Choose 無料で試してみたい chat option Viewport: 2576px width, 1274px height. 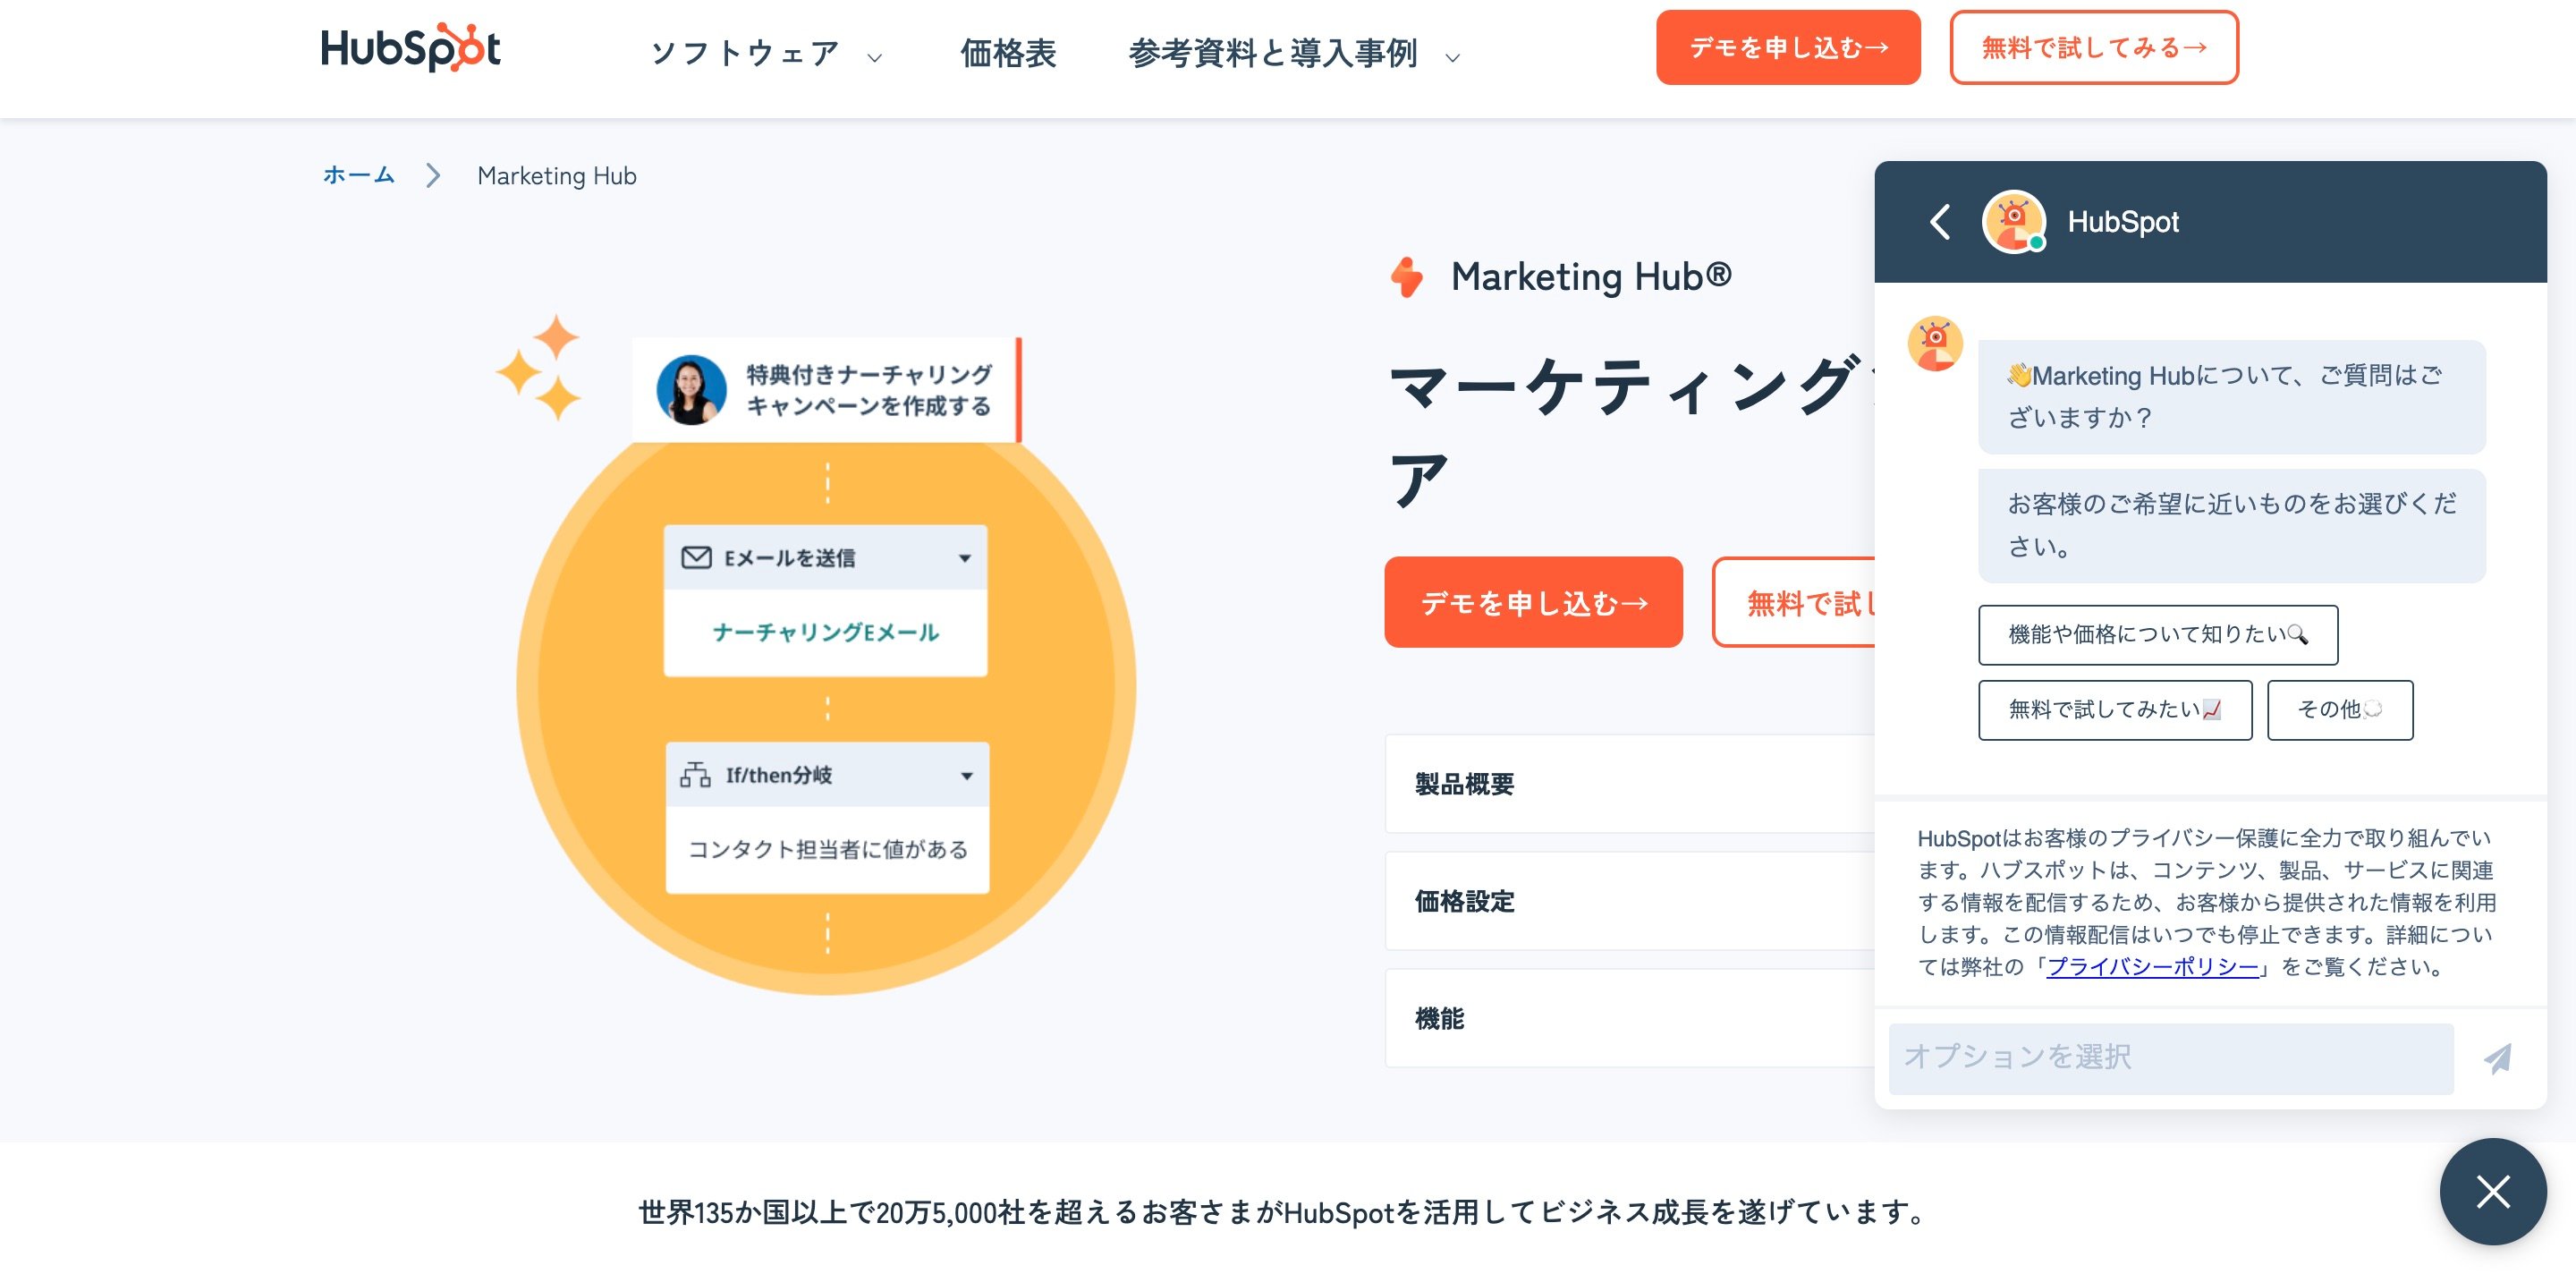(2114, 710)
